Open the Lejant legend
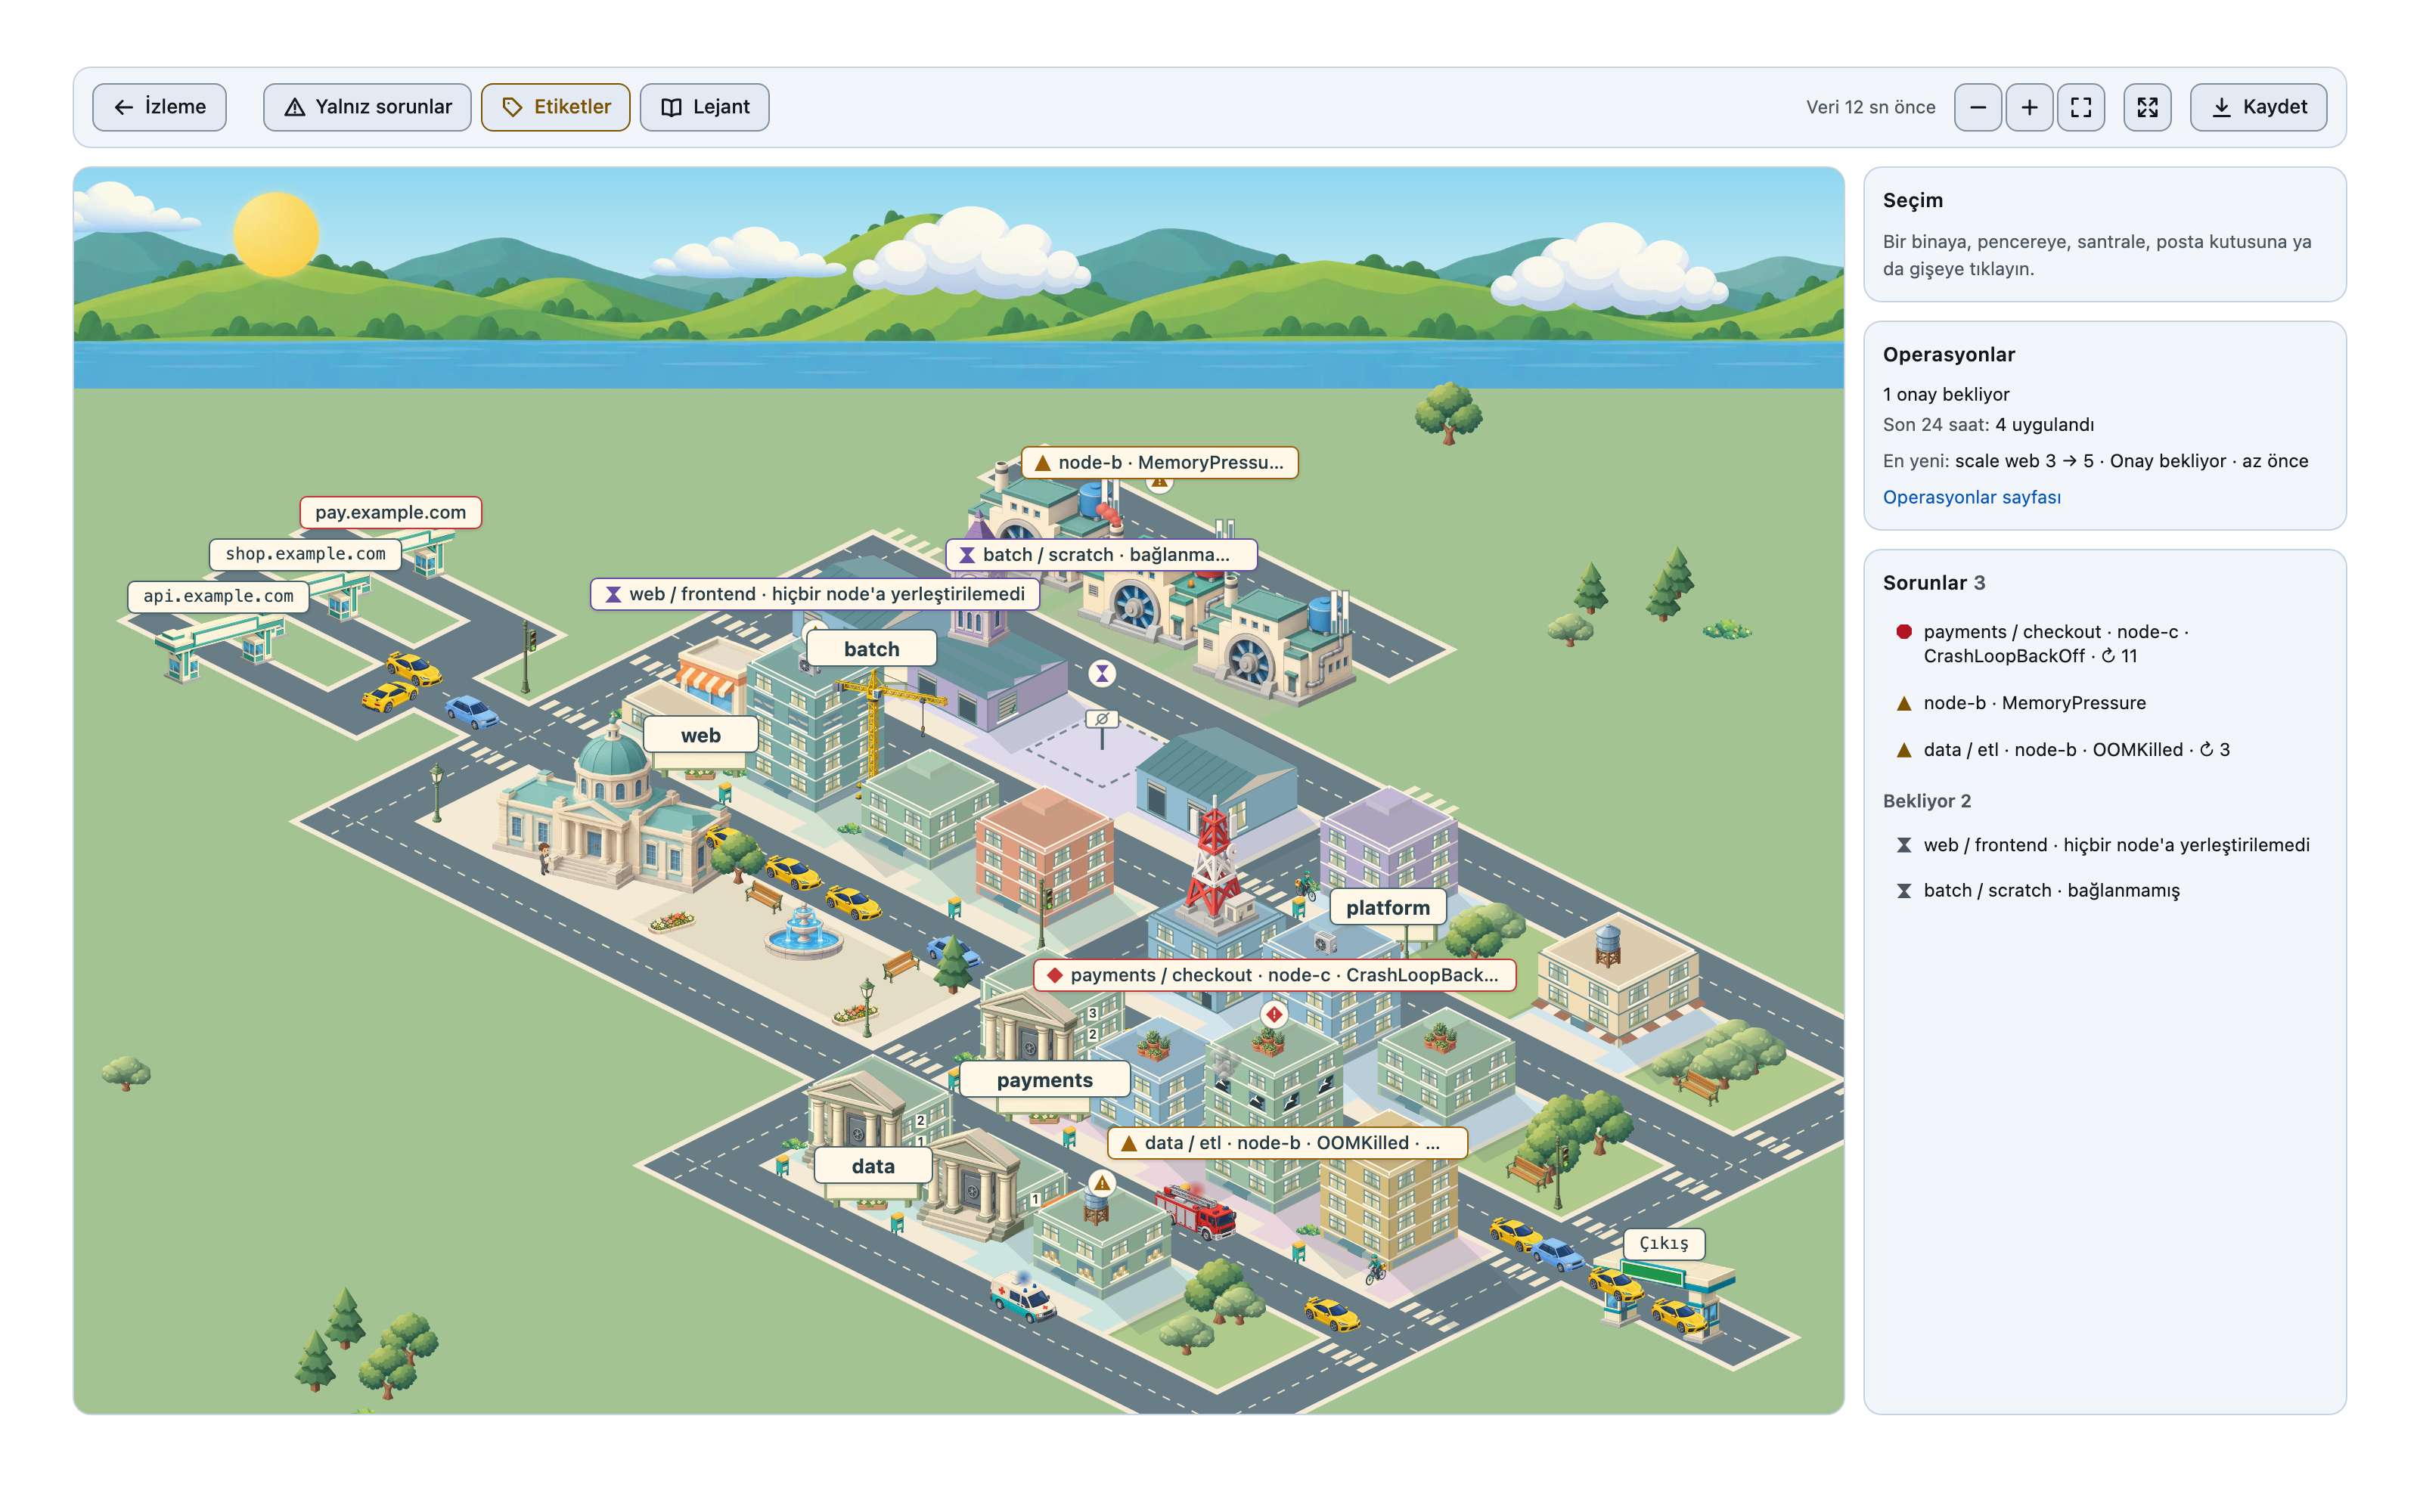Screen dimensions: 2420x1512 (x=704, y=107)
